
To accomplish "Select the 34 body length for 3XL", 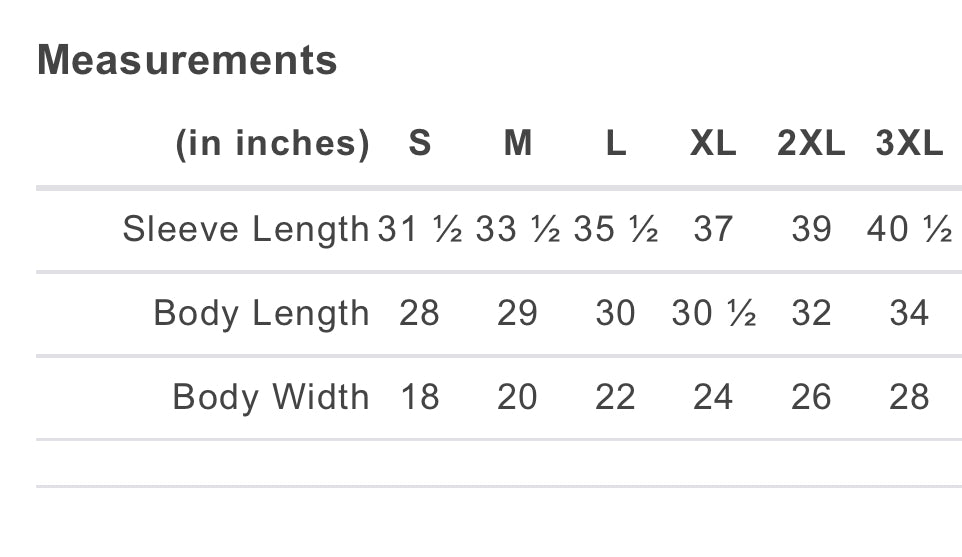I will point(909,313).
